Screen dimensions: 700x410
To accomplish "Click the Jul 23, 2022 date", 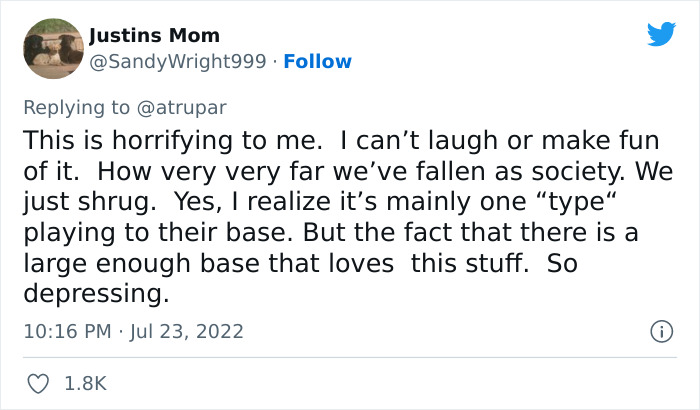I will [188, 330].
